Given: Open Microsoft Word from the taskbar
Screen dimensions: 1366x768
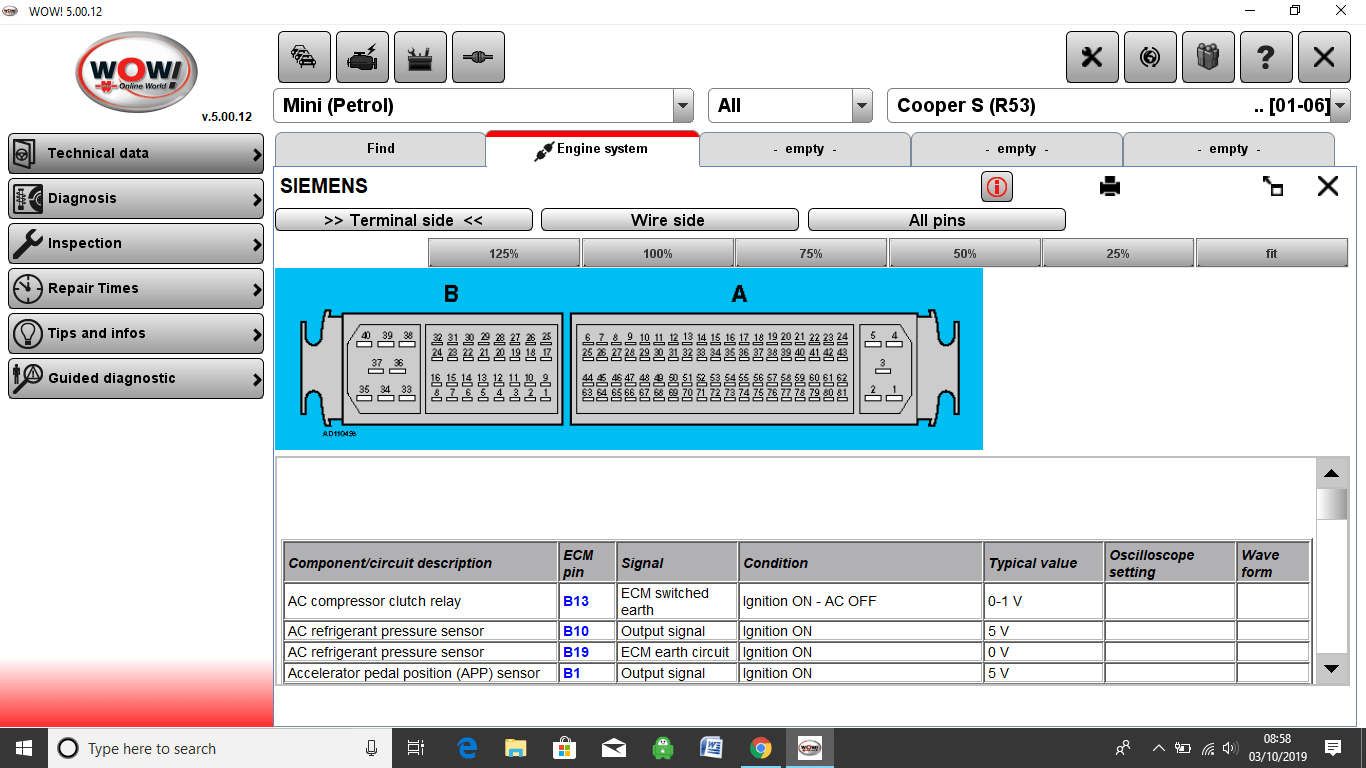Looking at the screenshot, I should pyautogui.click(x=712, y=748).
